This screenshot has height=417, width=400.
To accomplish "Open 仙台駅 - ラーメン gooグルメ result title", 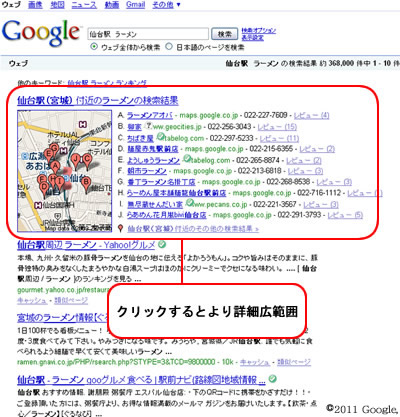I will 141,379.
